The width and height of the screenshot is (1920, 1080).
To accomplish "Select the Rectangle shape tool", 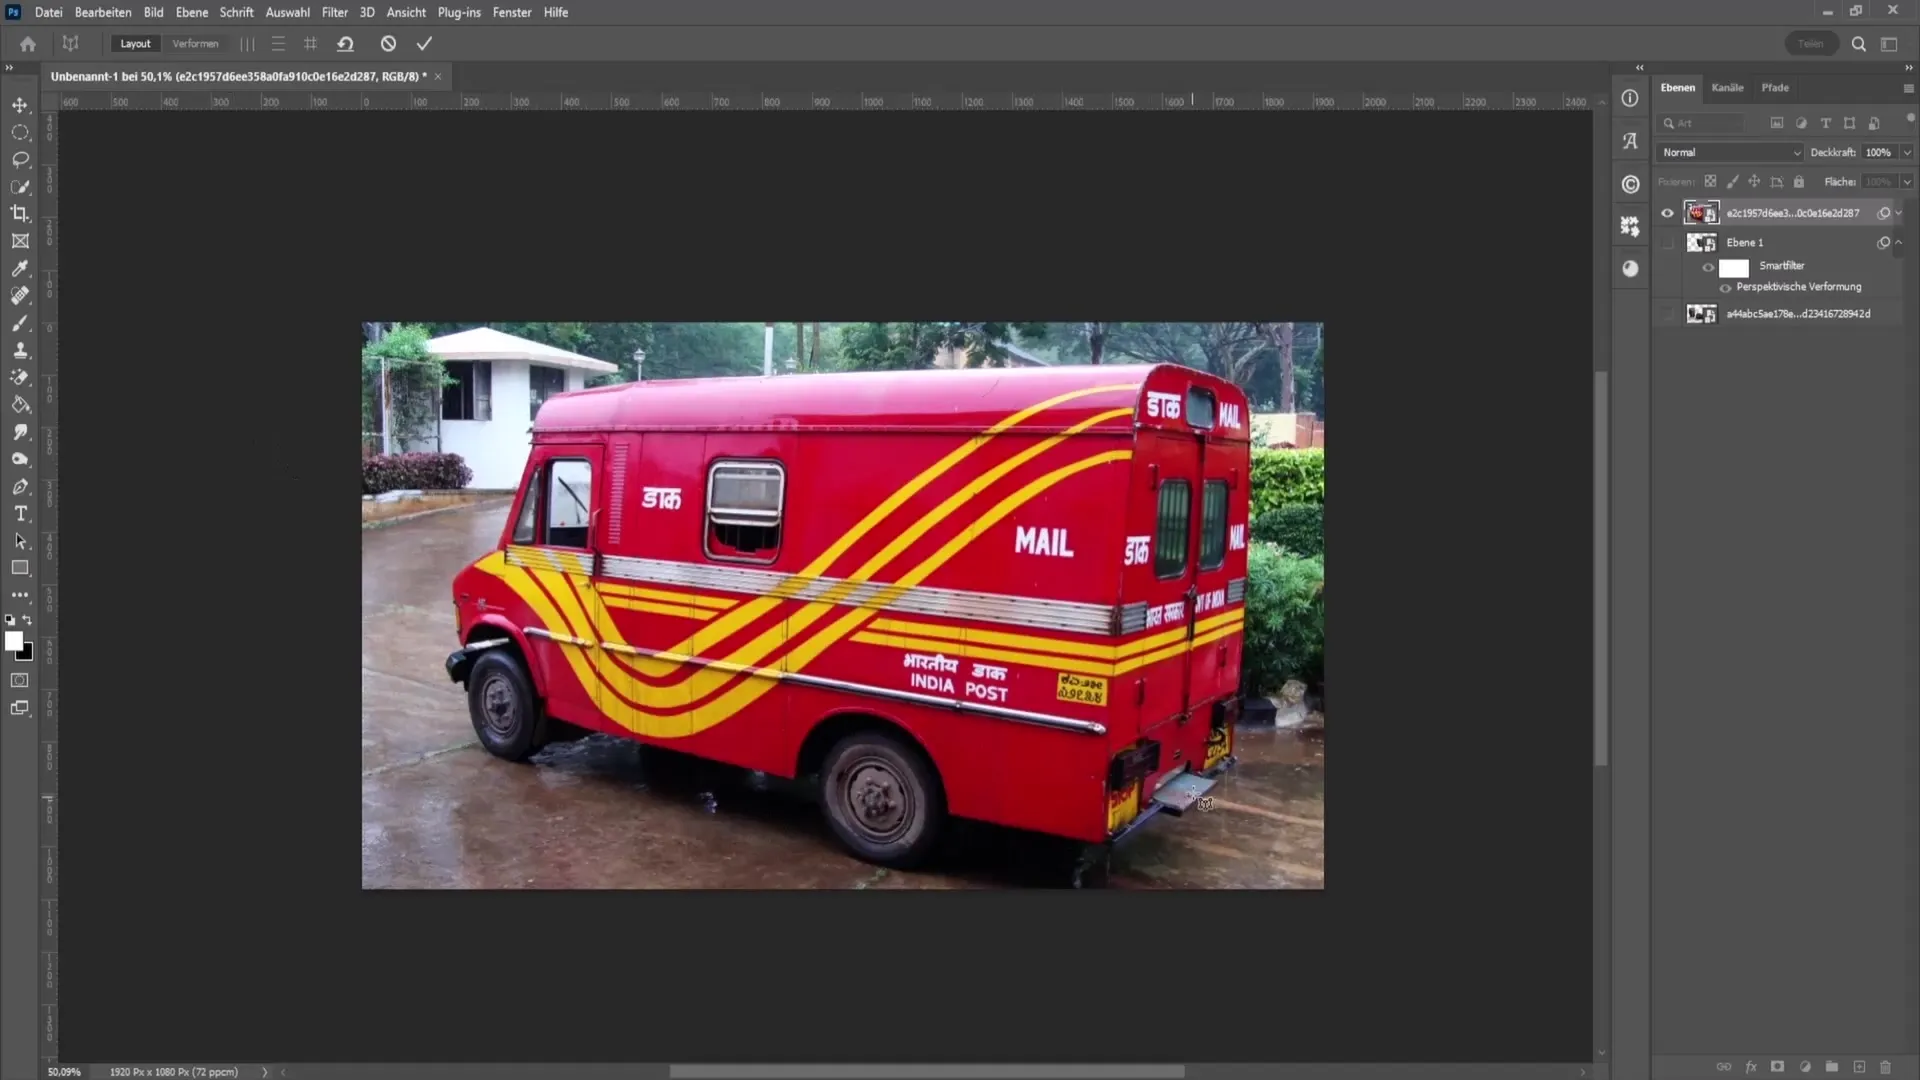I will click(20, 568).
